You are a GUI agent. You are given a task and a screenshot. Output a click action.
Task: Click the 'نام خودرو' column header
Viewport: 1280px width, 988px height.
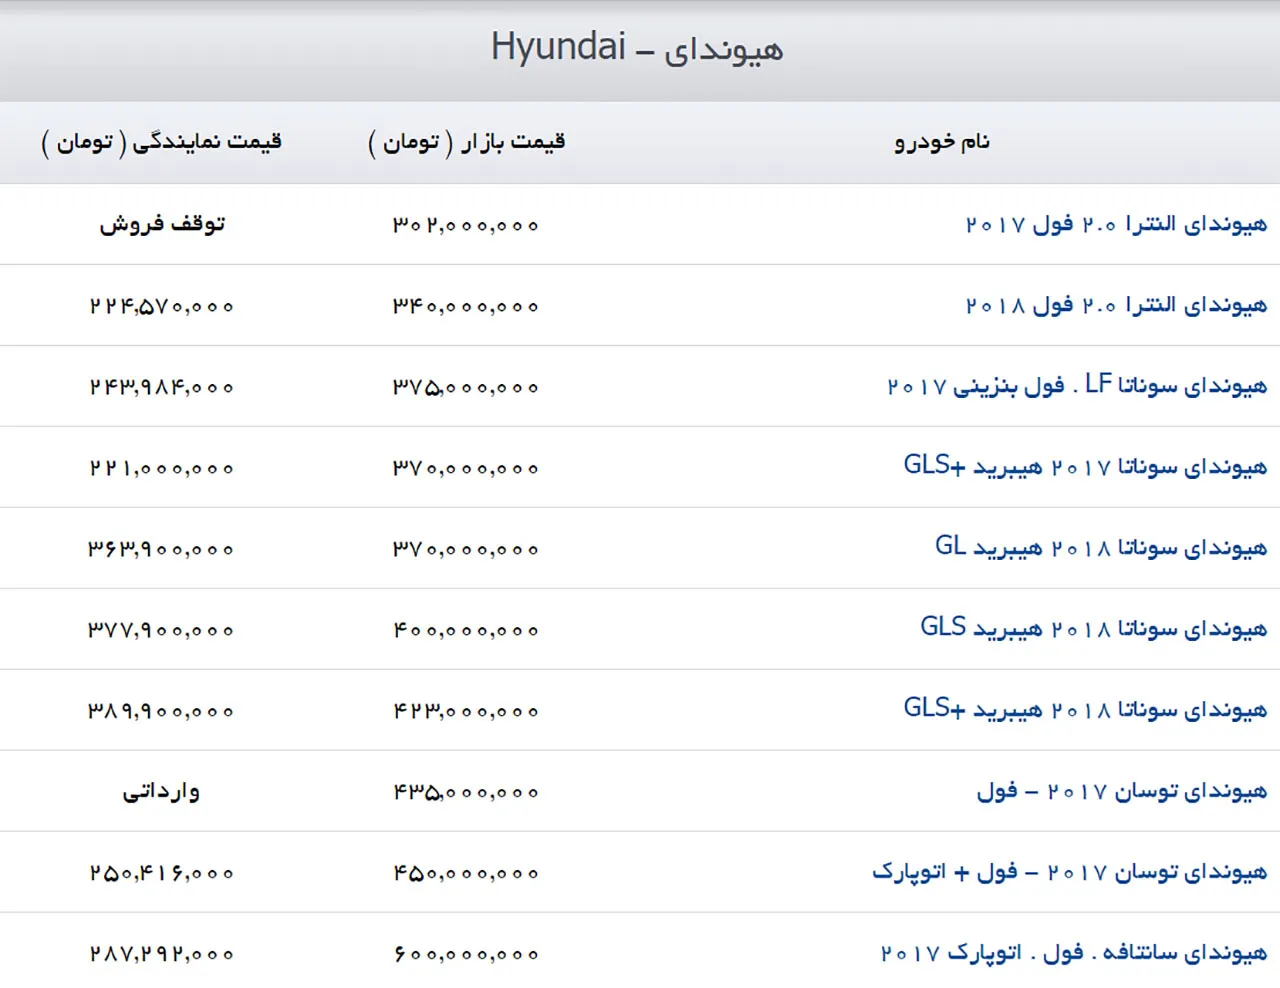[x=942, y=142]
